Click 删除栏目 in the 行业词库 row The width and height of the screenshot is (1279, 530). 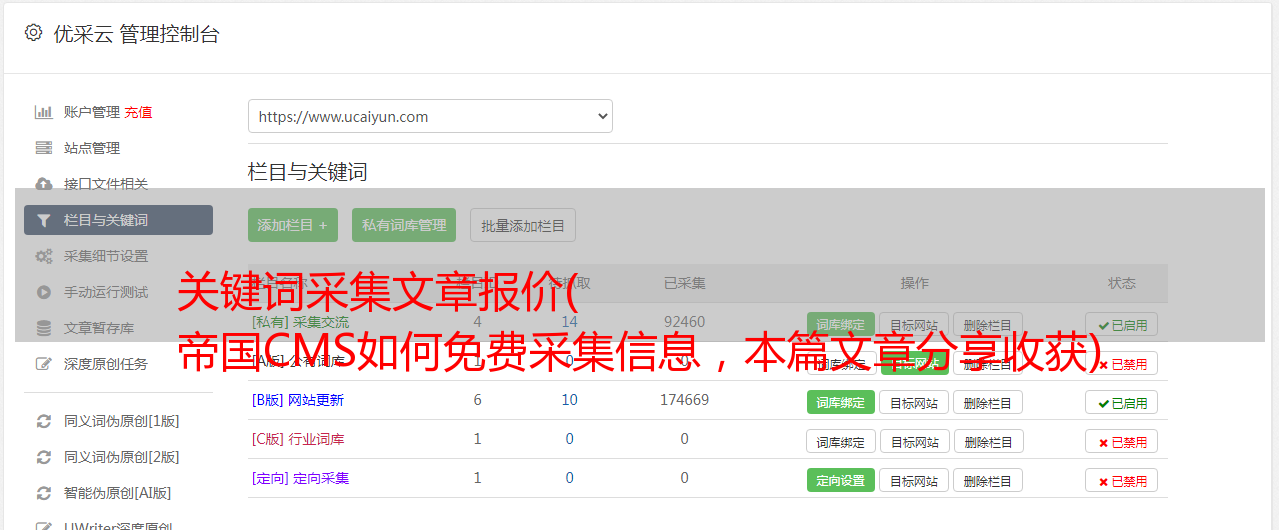(x=988, y=442)
